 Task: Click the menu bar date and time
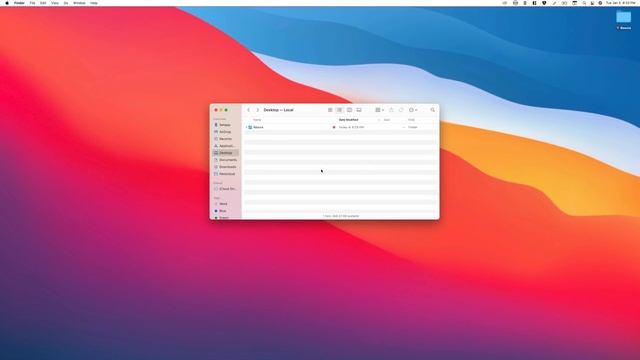[620, 3]
